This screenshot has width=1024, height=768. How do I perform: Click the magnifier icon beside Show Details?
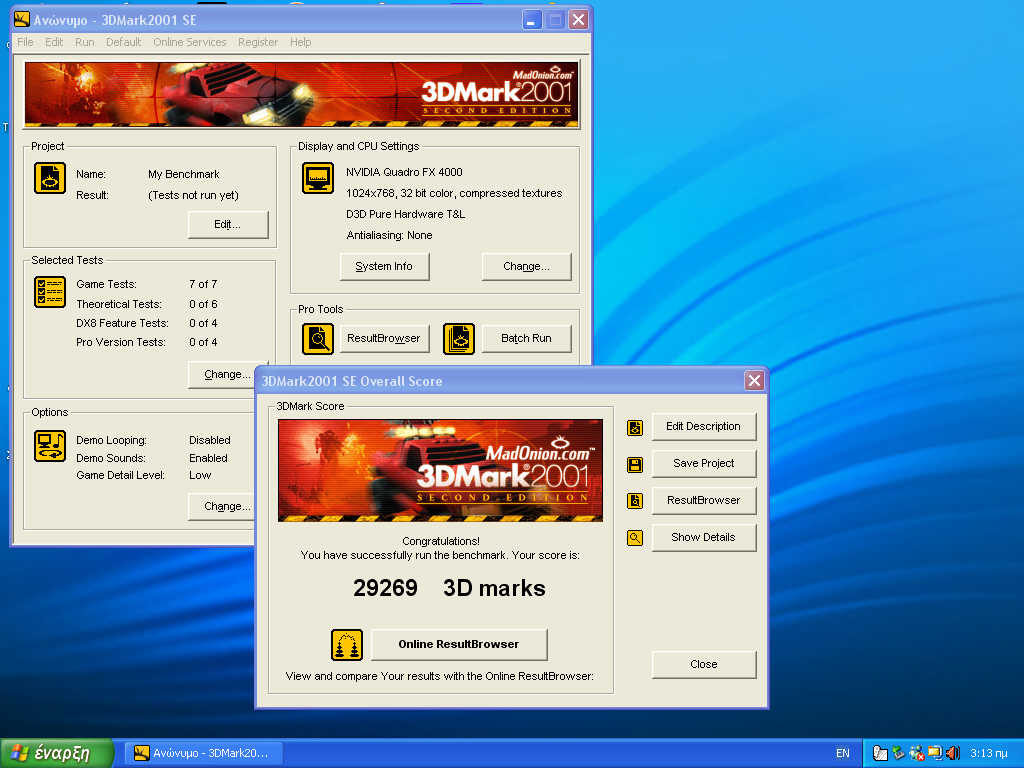tap(635, 538)
